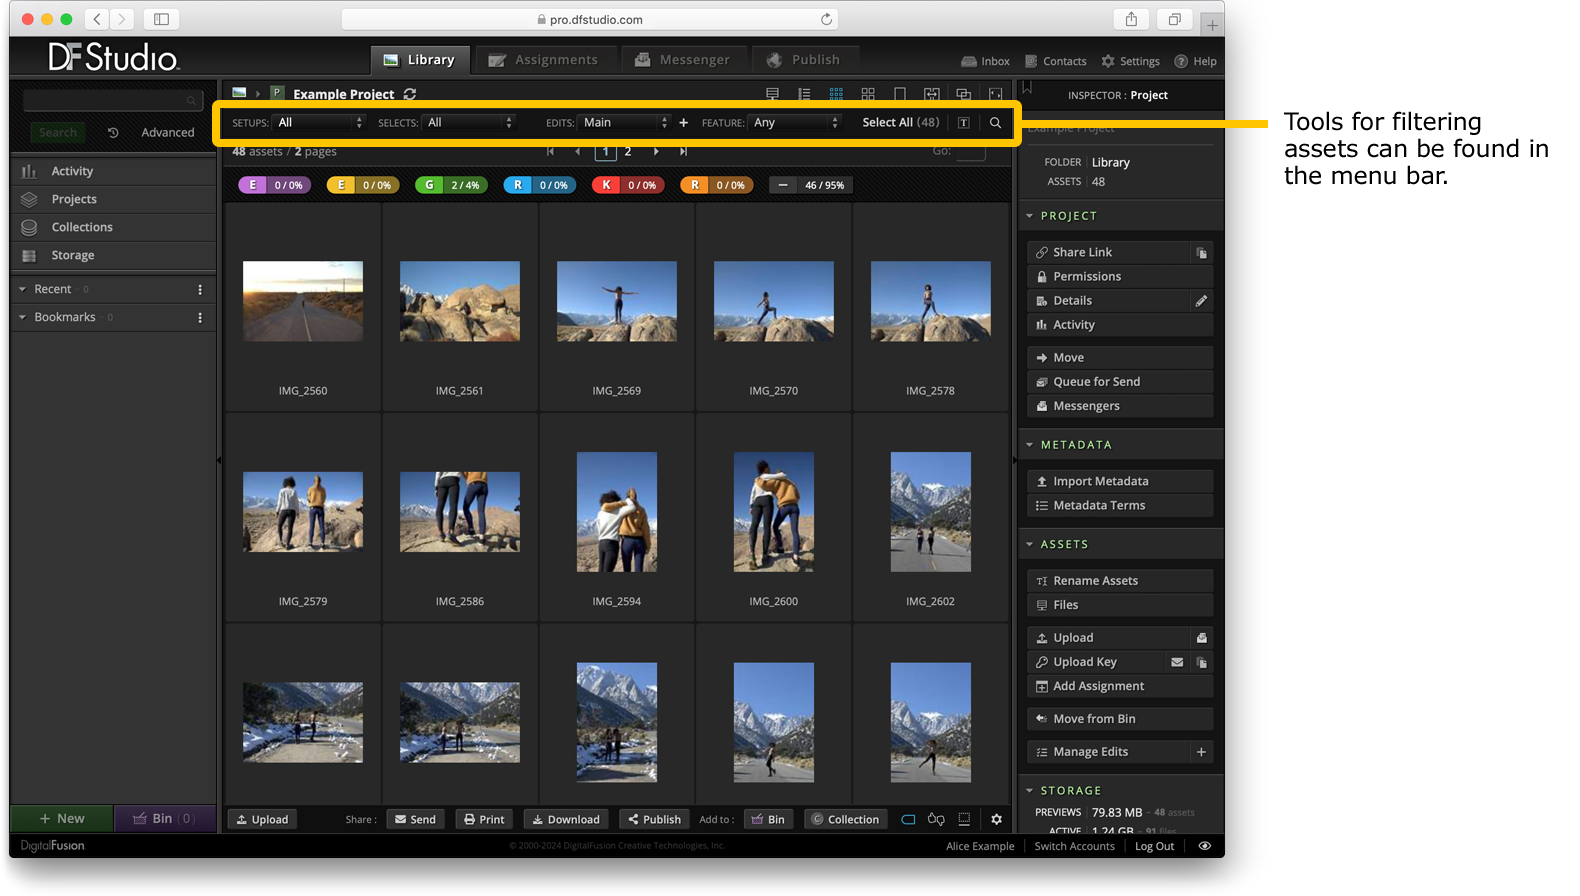Open Settings in top bar
This screenshot has width=1580, height=896.
(x=1130, y=61)
